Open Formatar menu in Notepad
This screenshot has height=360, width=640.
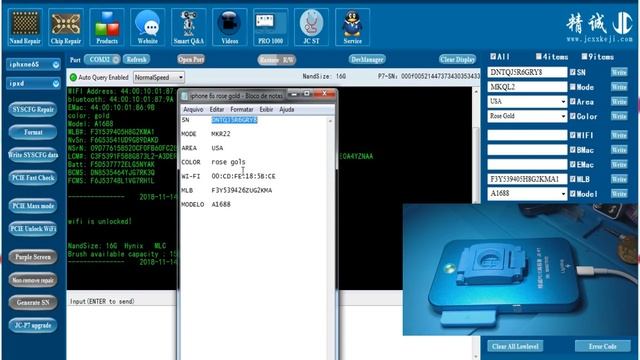242,109
